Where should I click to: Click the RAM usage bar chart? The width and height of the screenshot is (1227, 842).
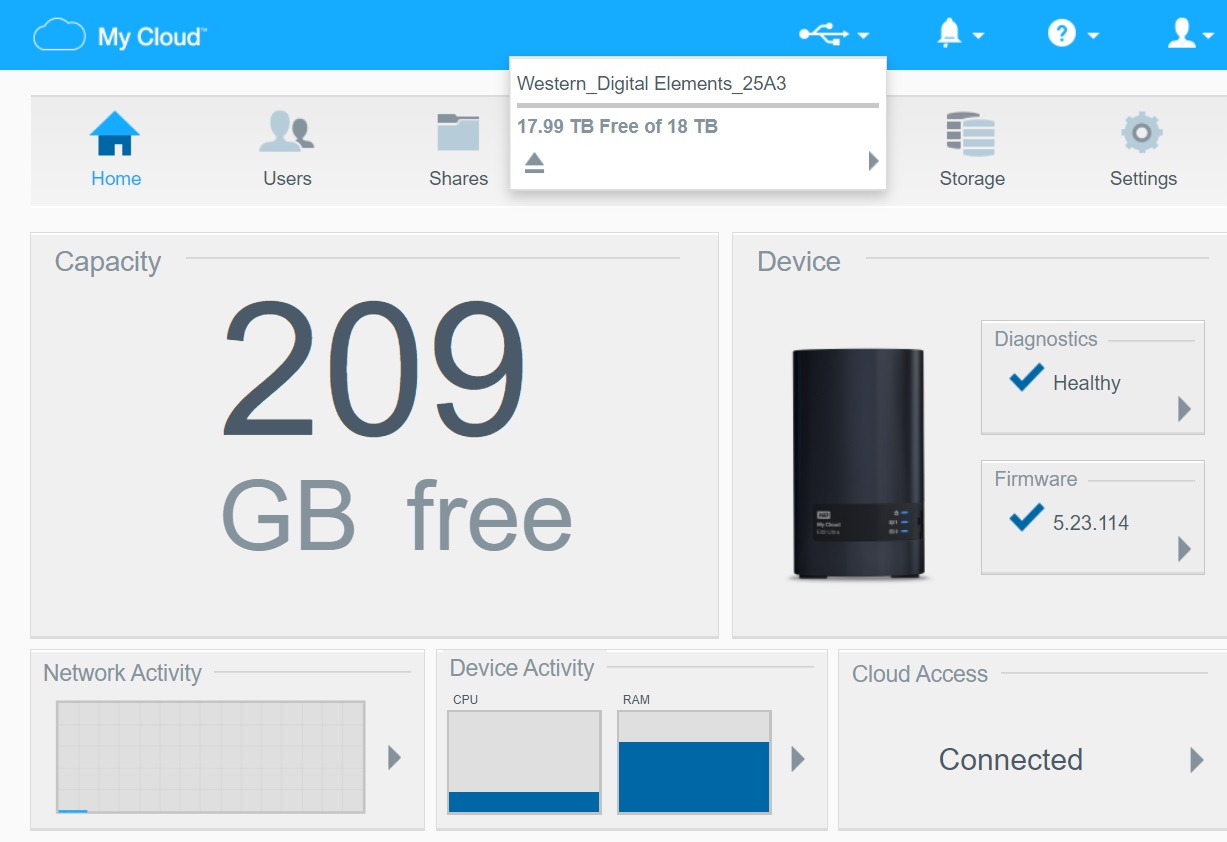(x=694, y=762)
